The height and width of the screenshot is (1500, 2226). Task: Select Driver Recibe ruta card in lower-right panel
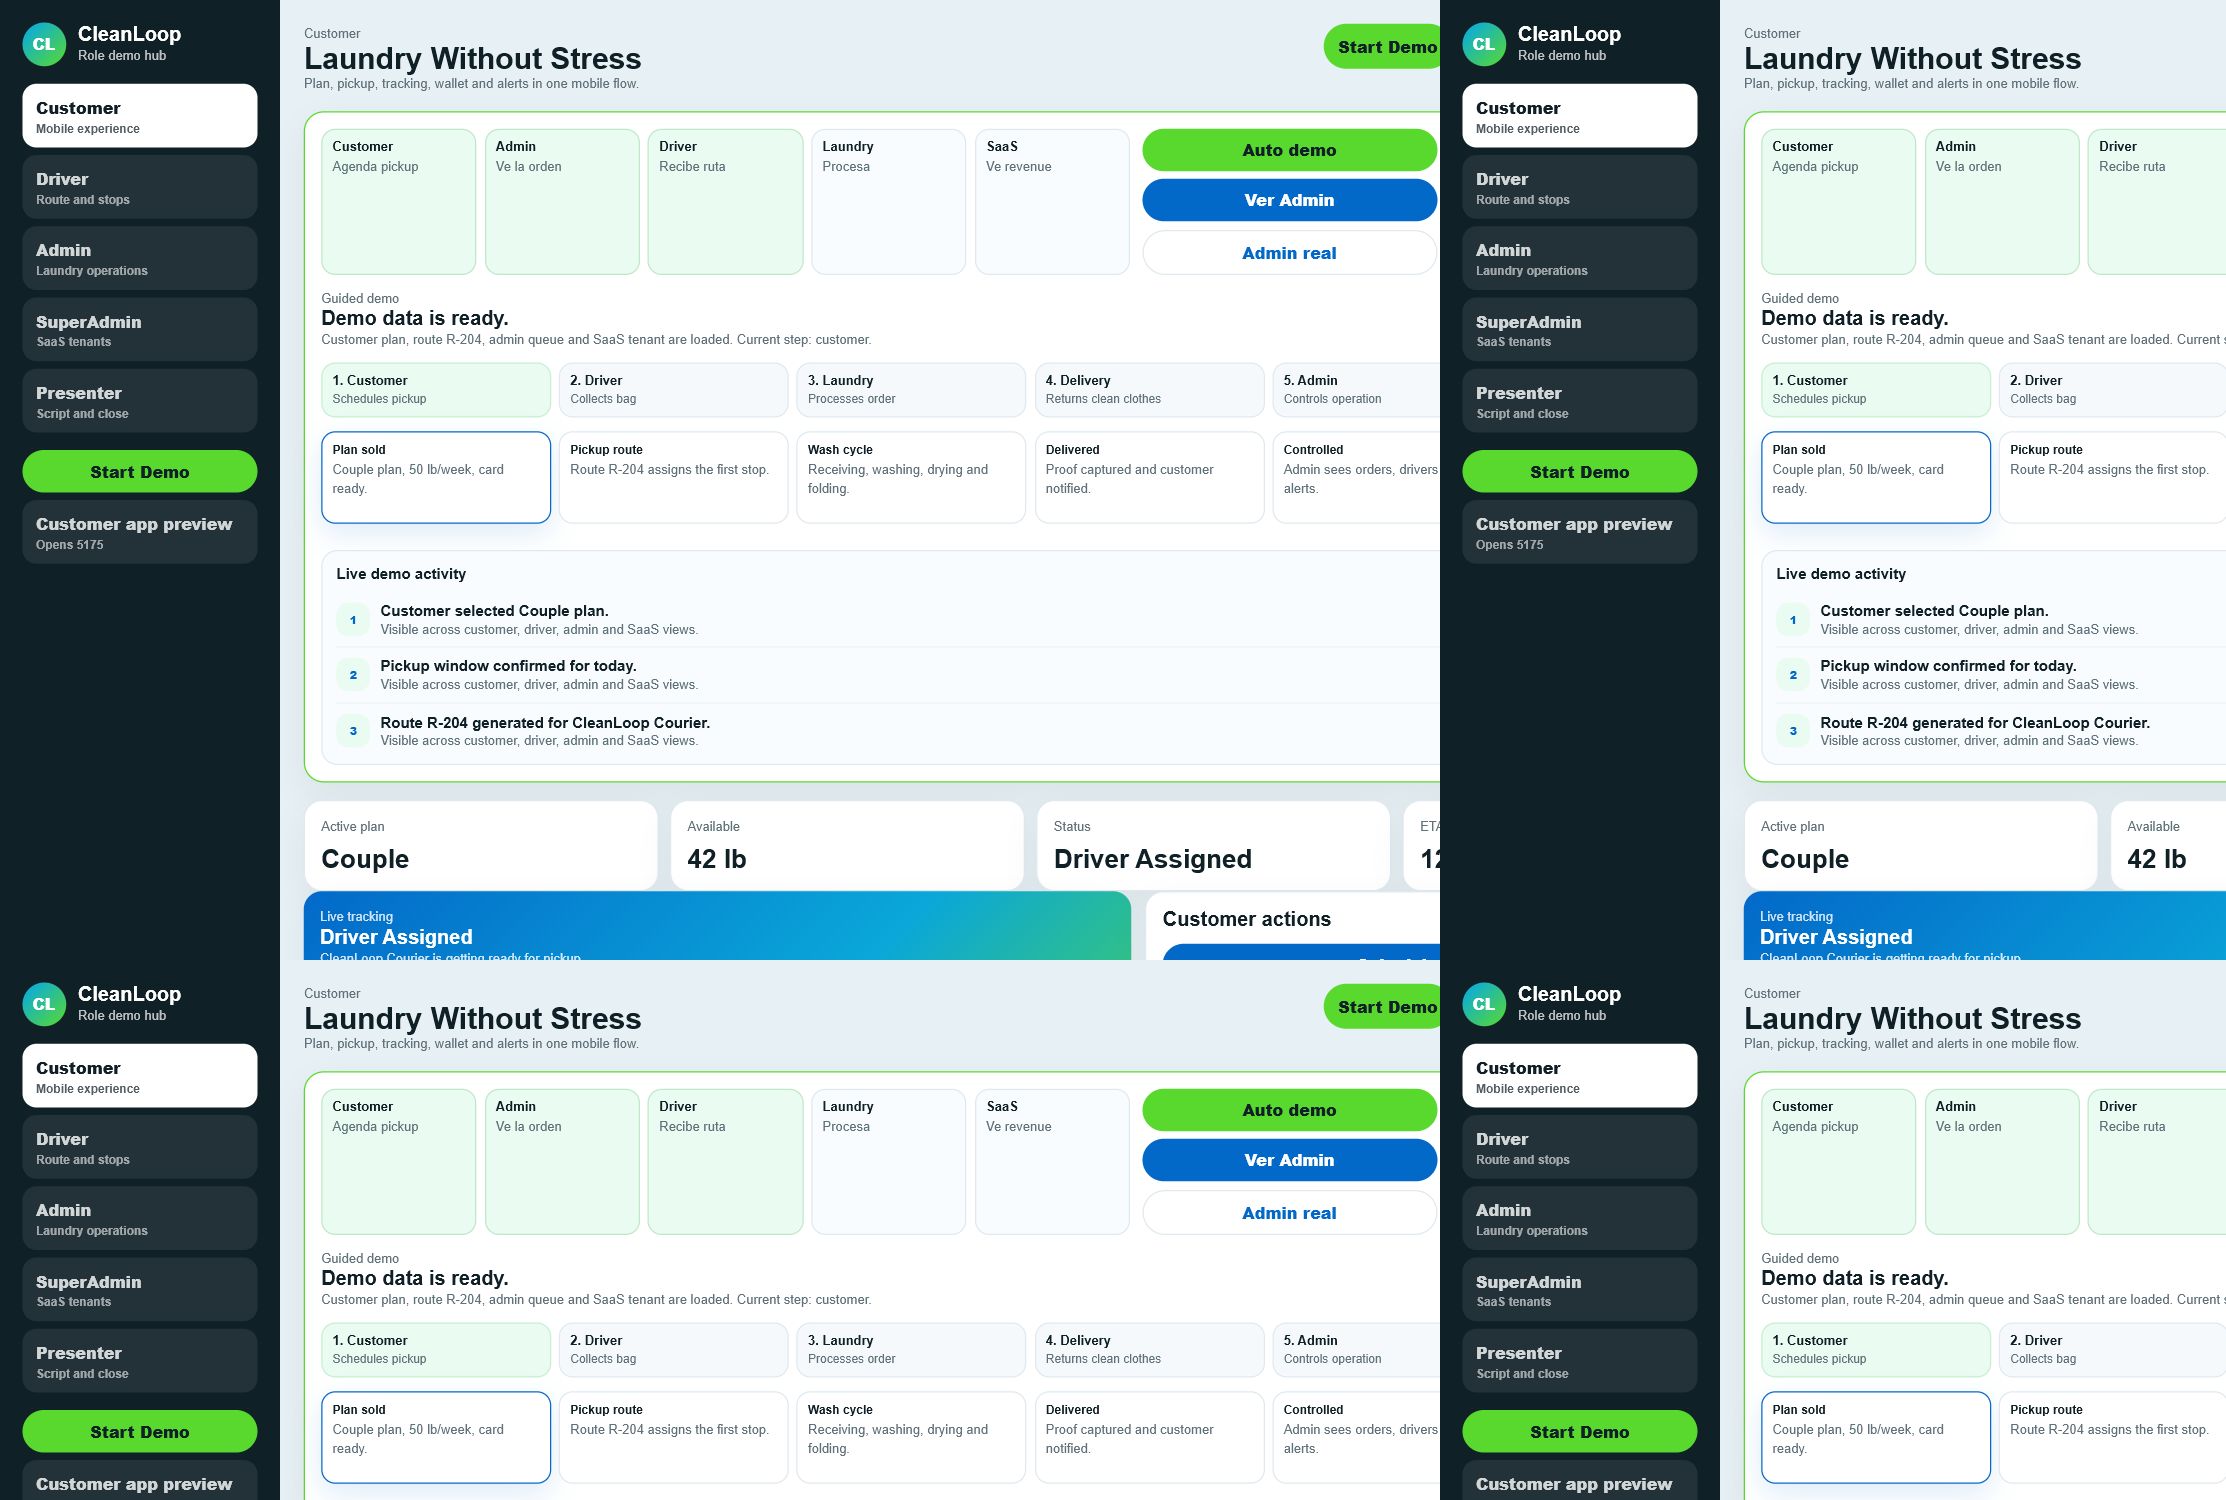[x=2157, y=1161]
